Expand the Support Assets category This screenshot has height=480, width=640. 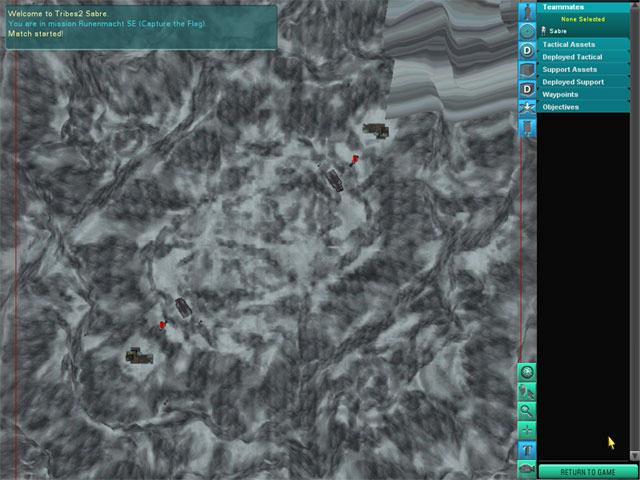pos(584,70)
